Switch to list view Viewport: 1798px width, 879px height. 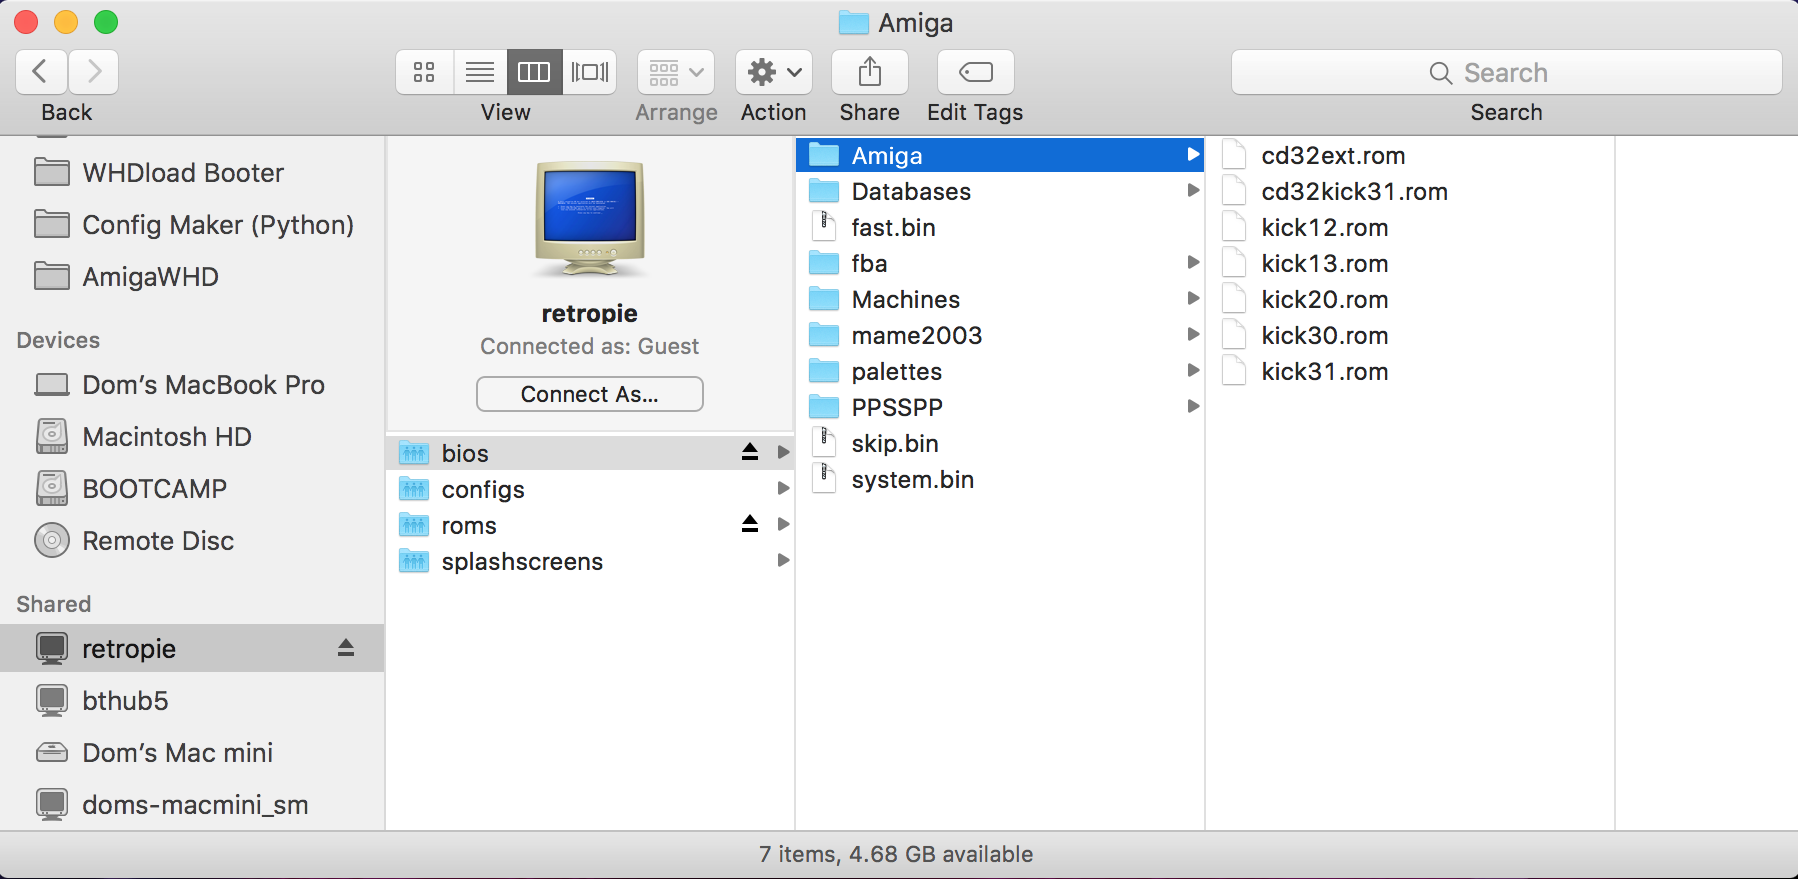coord(480,72)
